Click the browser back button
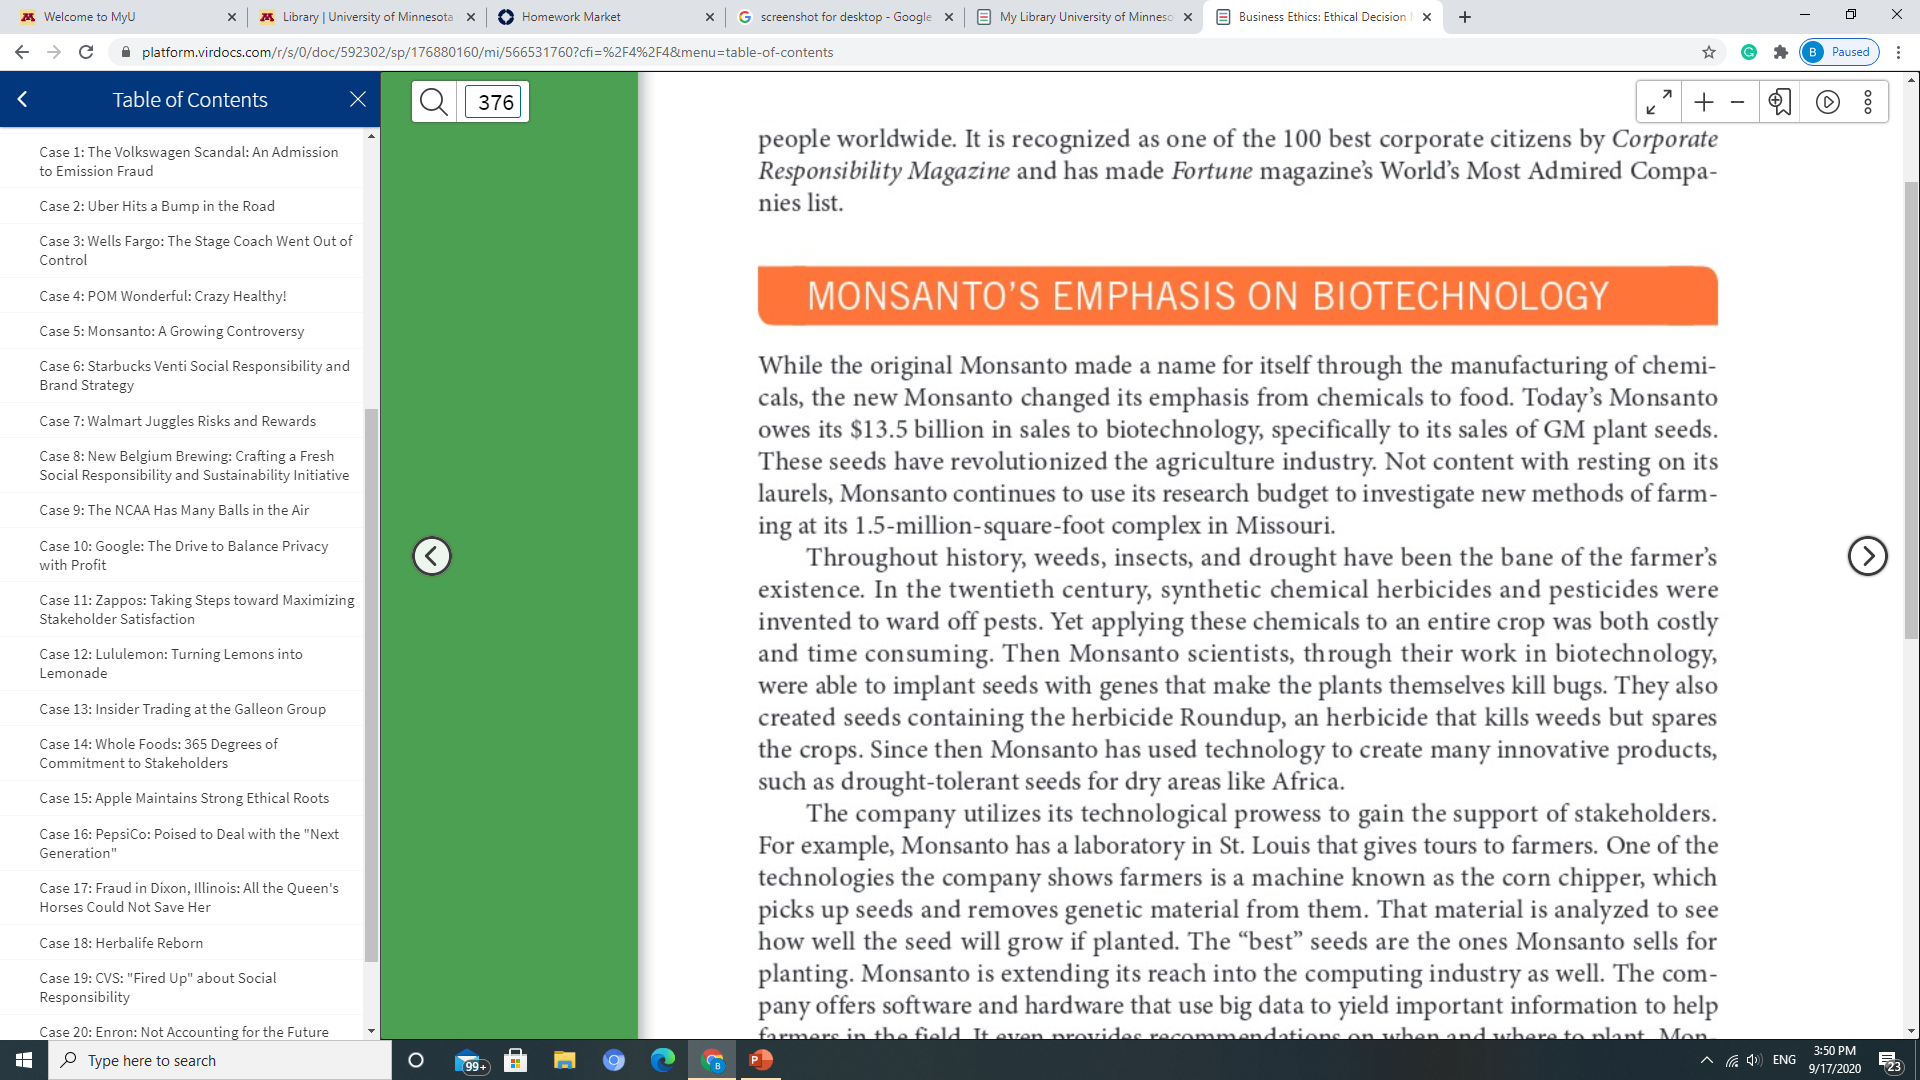 click(x=22, y=52)
